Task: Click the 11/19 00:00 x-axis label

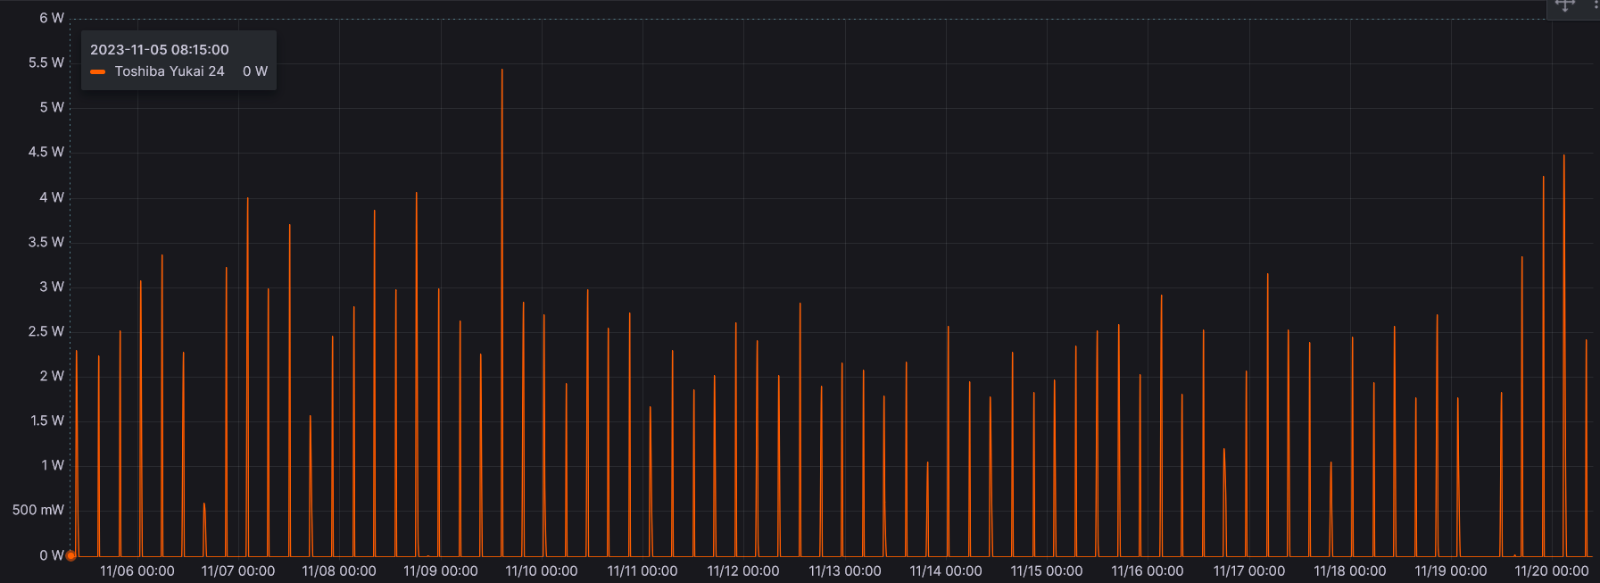Action: (1451, 571)
